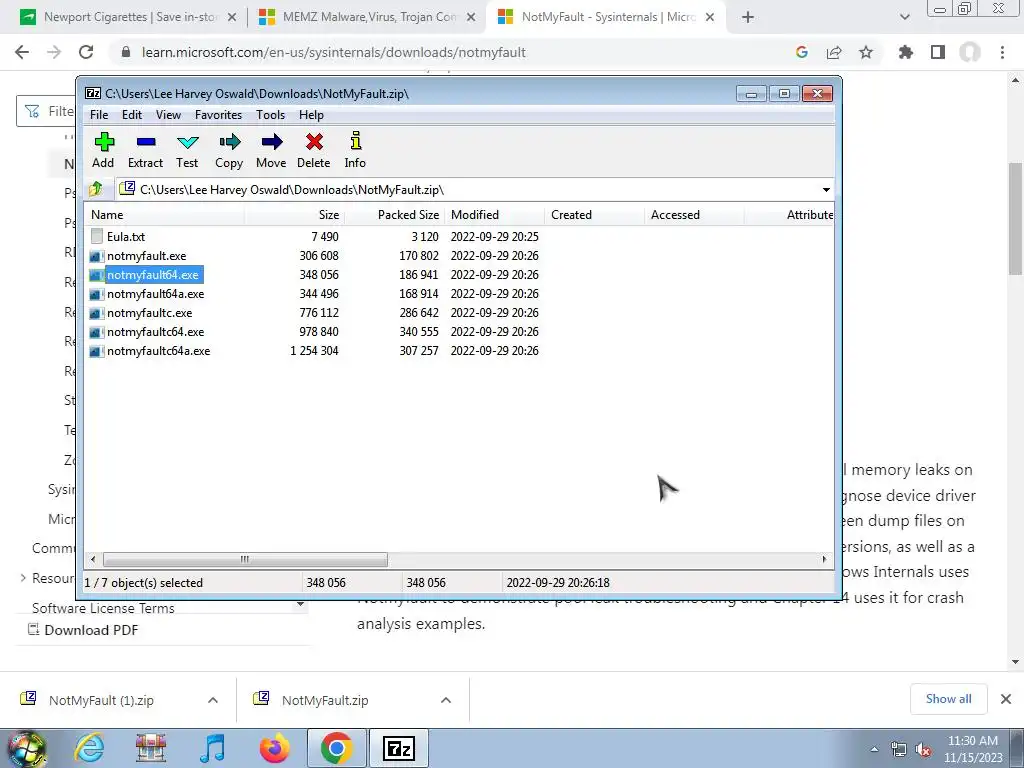
Task: Go up one folder level in 7-Zip
Action: (x=97, y=189)
